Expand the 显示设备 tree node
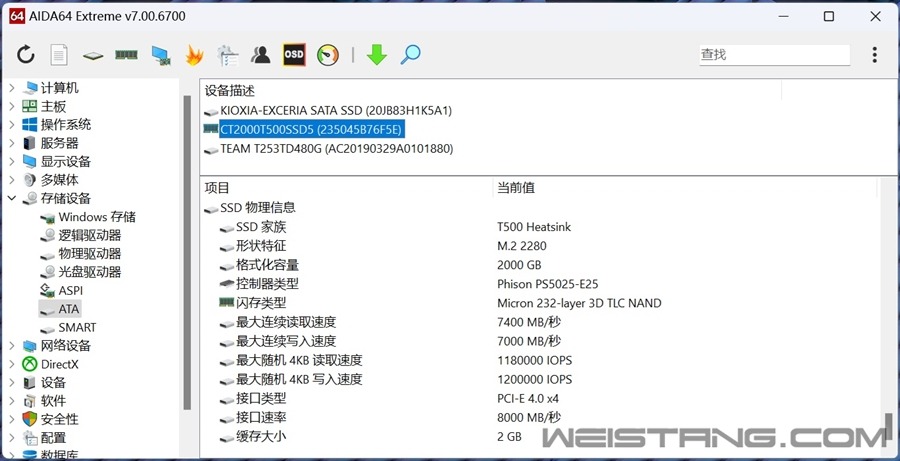 coord(11,161)
